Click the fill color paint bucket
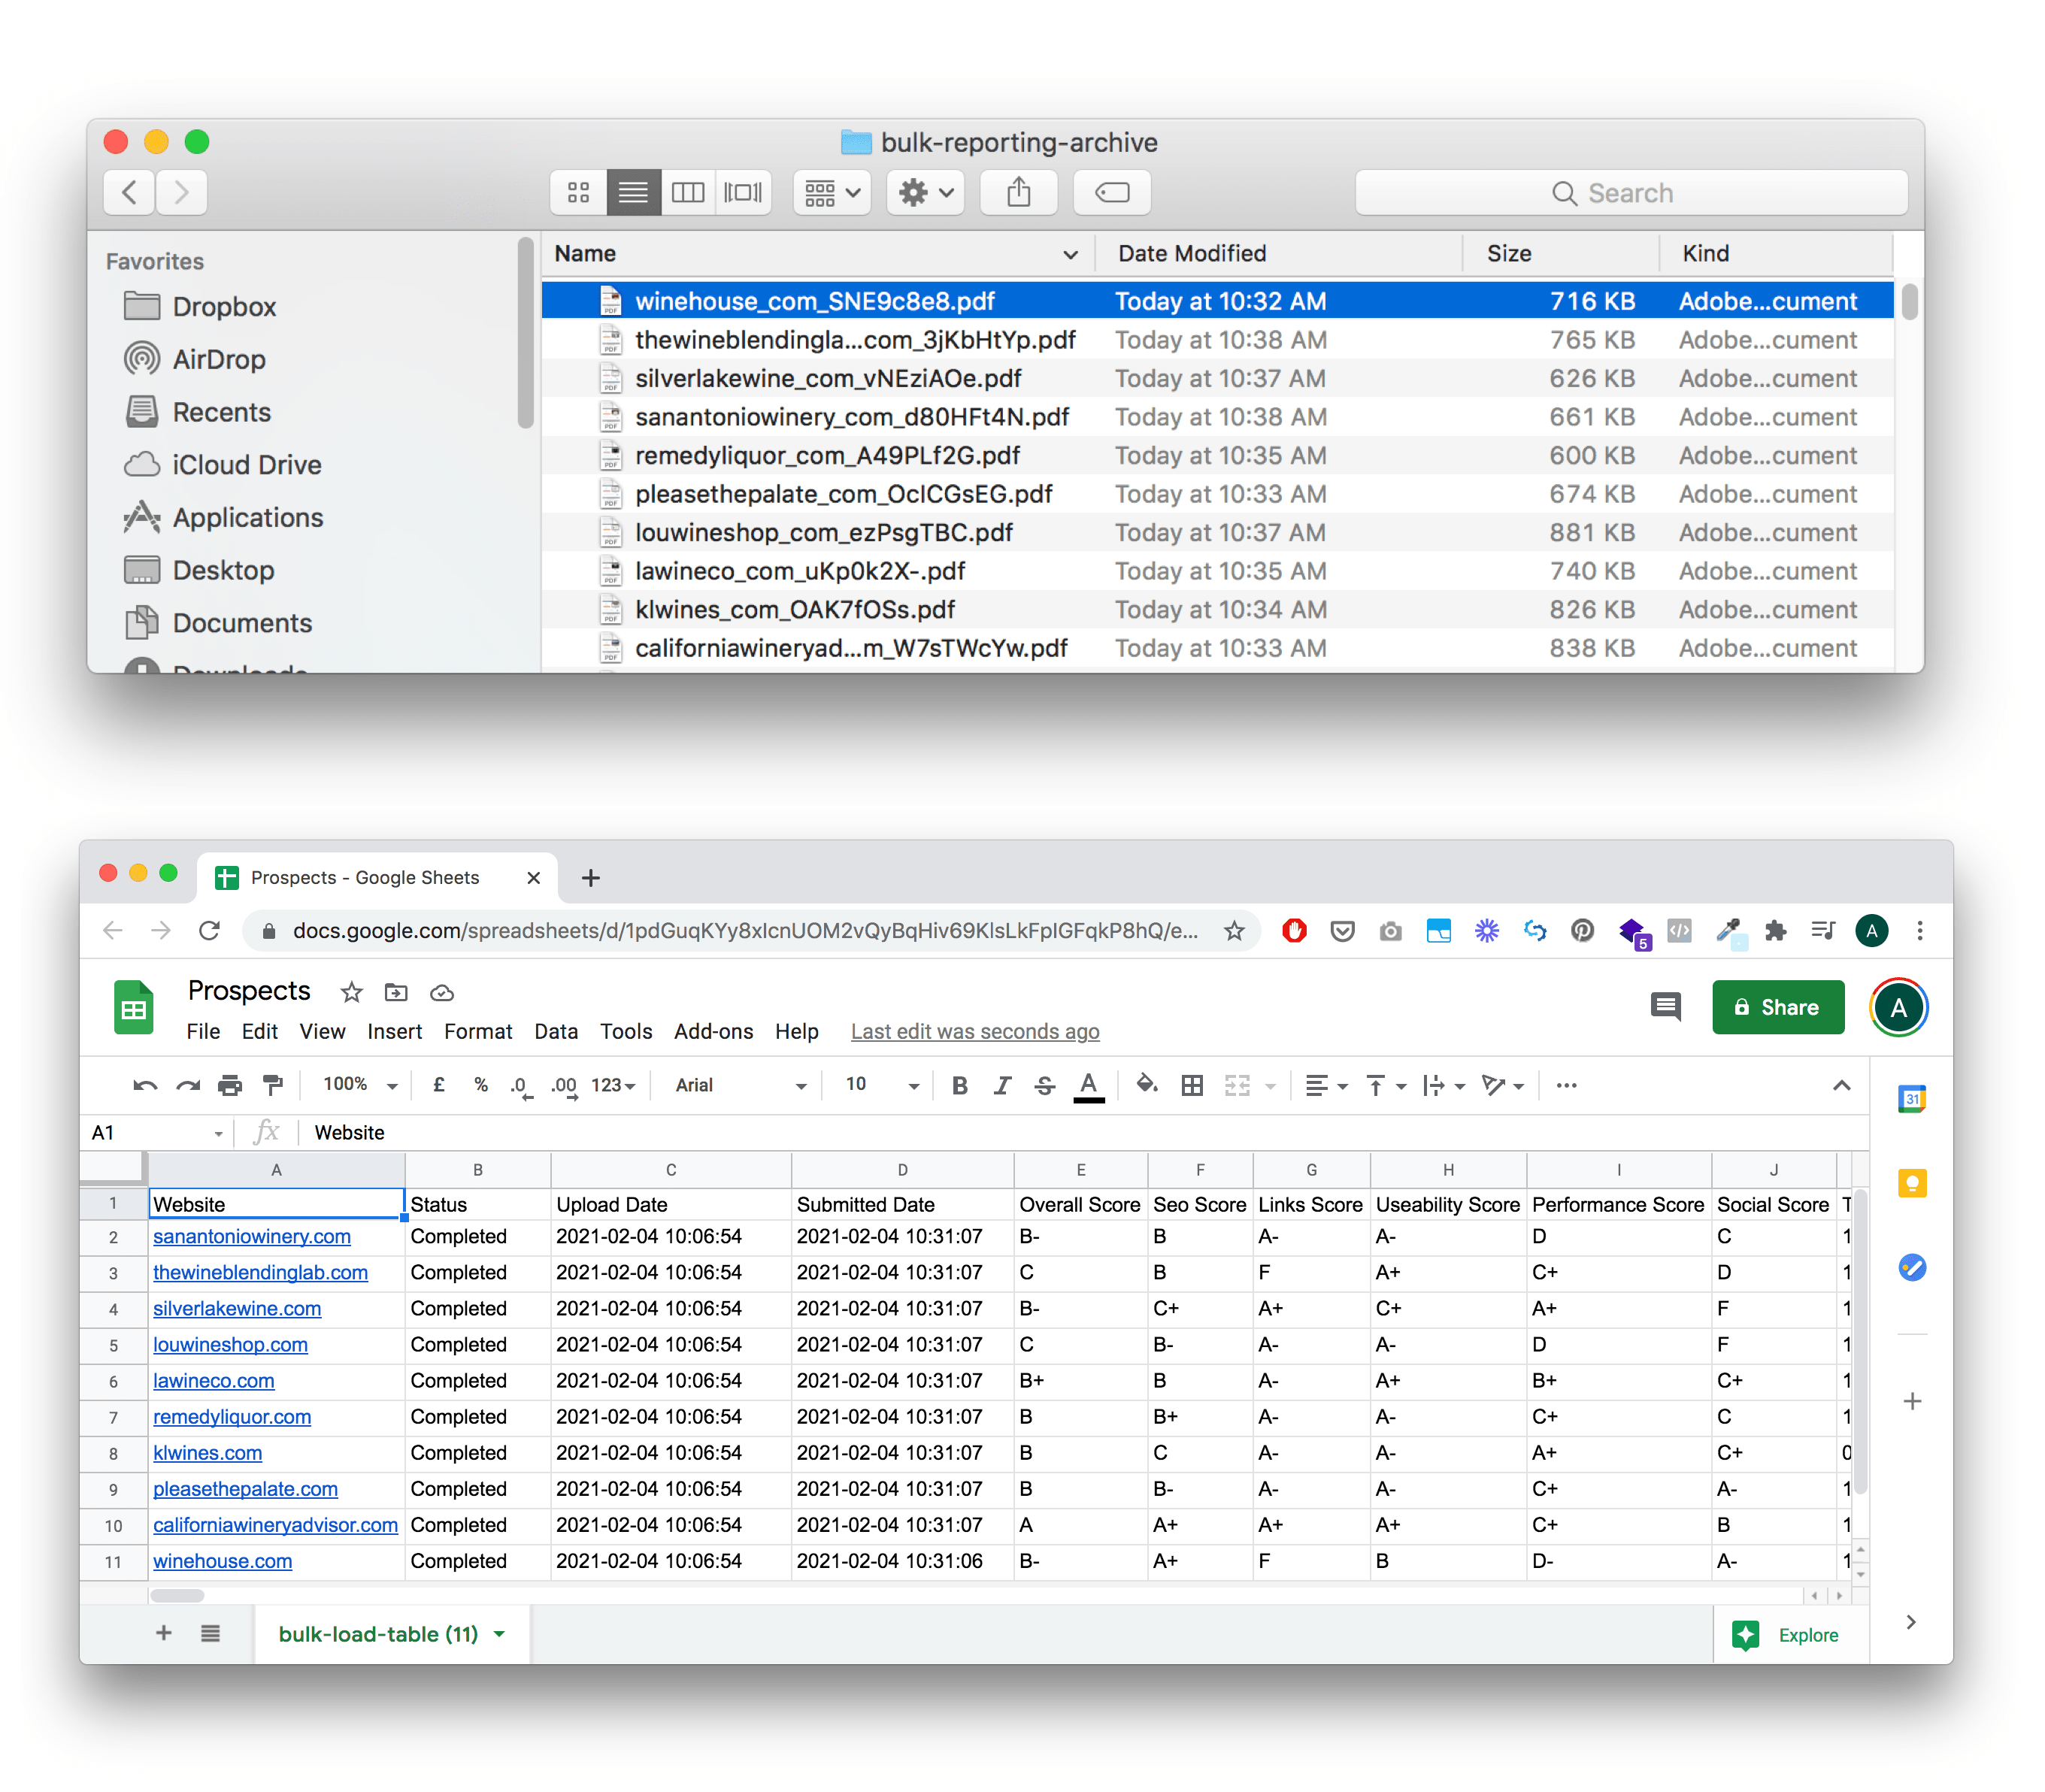 [x=1146, y=1085]
